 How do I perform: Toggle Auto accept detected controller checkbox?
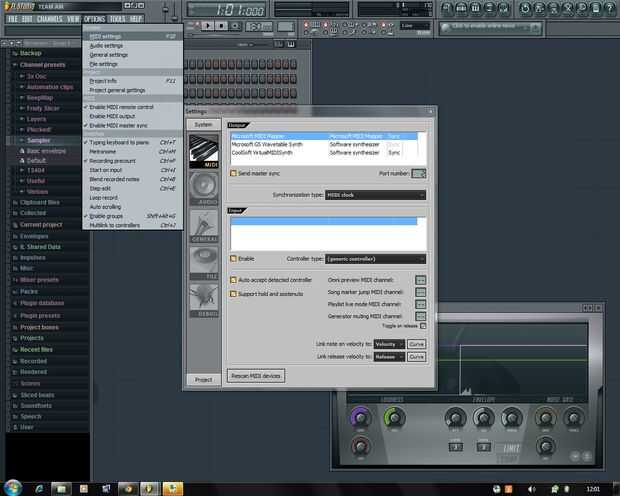[233, 280]
